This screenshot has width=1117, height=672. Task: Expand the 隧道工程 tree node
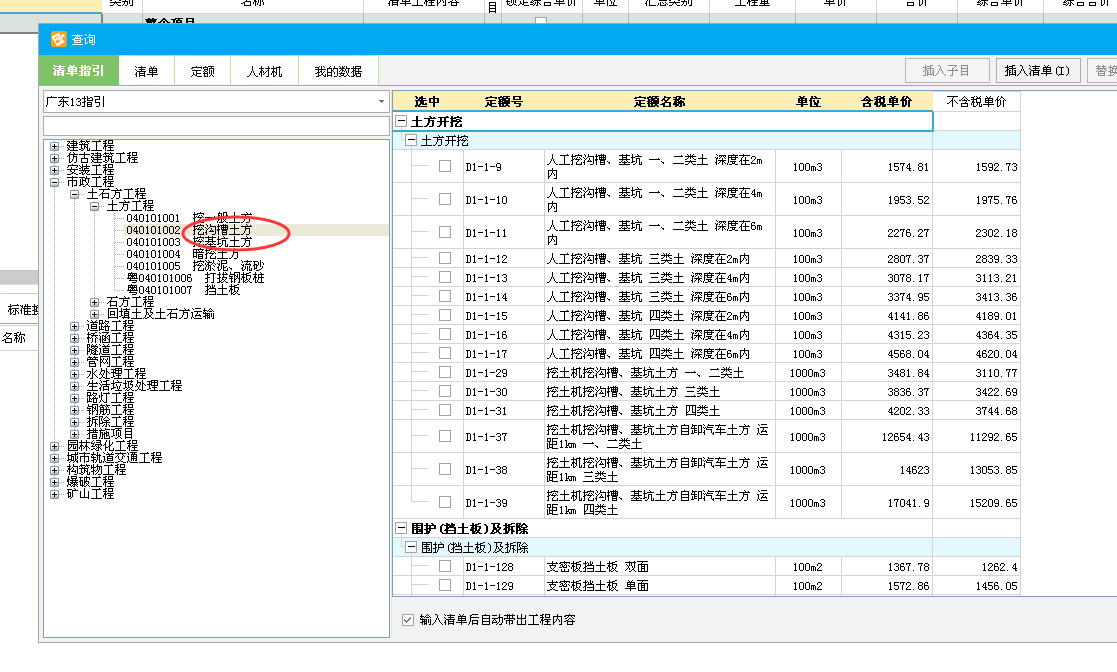(x=74, y=350)
